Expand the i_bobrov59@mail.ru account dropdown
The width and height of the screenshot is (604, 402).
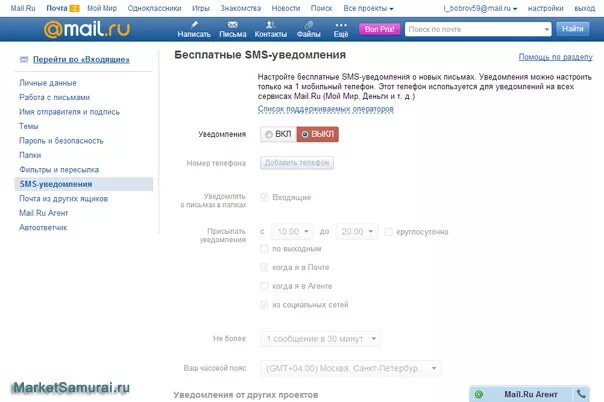[480, 8]
